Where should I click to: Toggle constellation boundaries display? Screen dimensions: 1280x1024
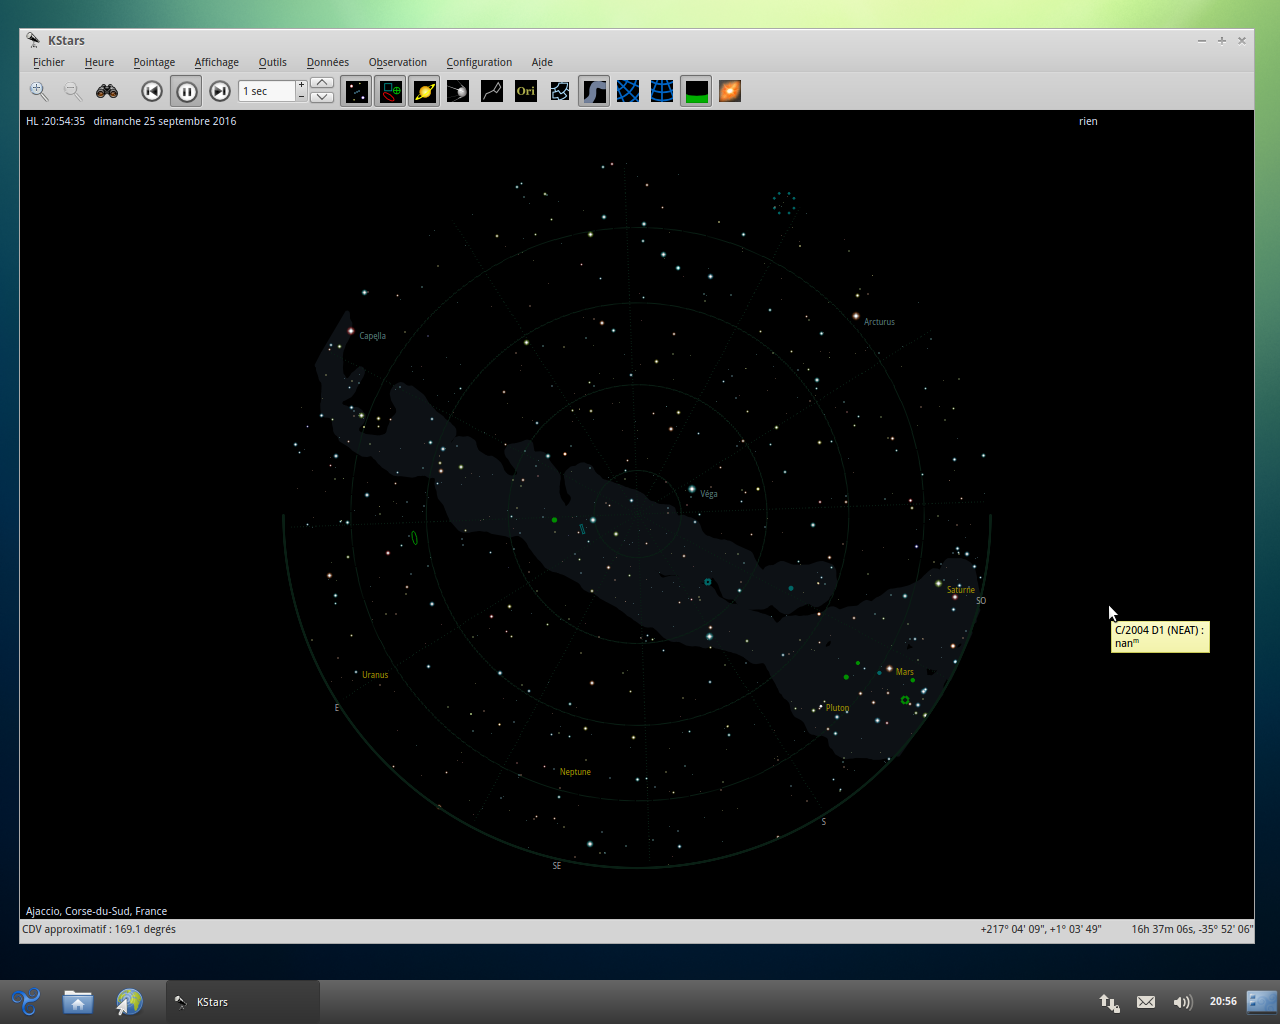[x=560, y=91]
